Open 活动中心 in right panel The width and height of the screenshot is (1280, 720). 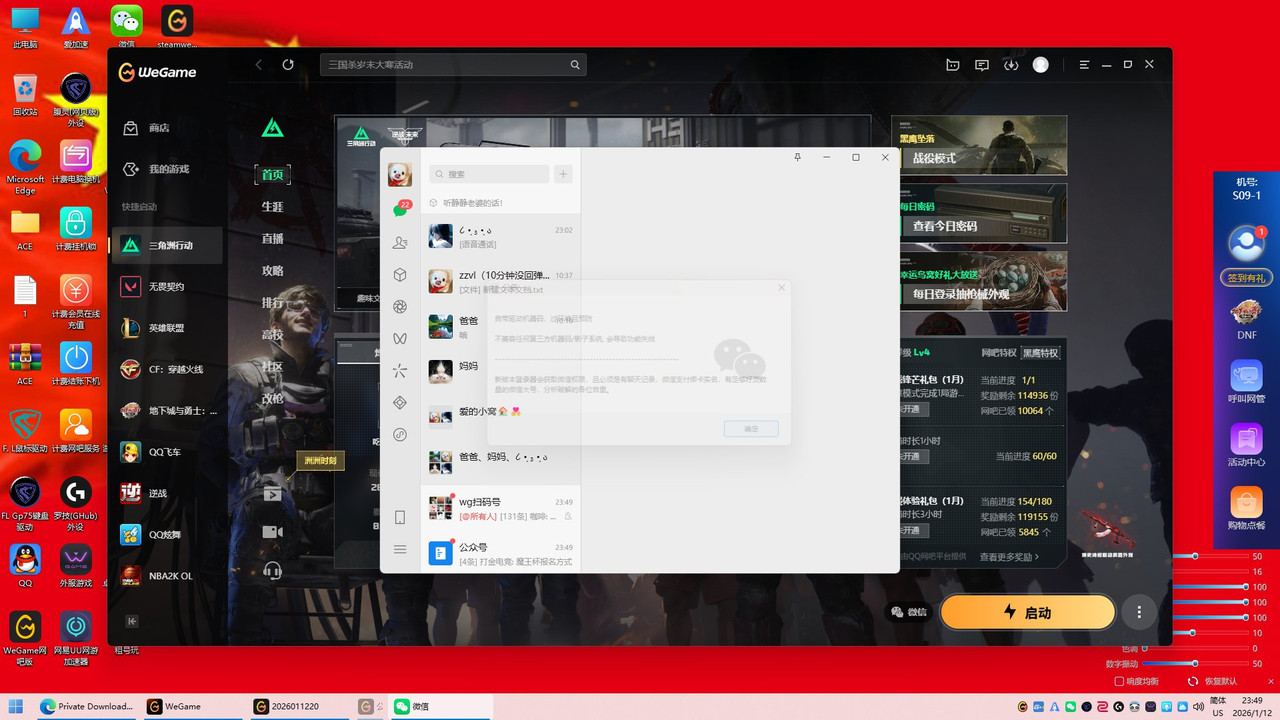point(1246,446)
